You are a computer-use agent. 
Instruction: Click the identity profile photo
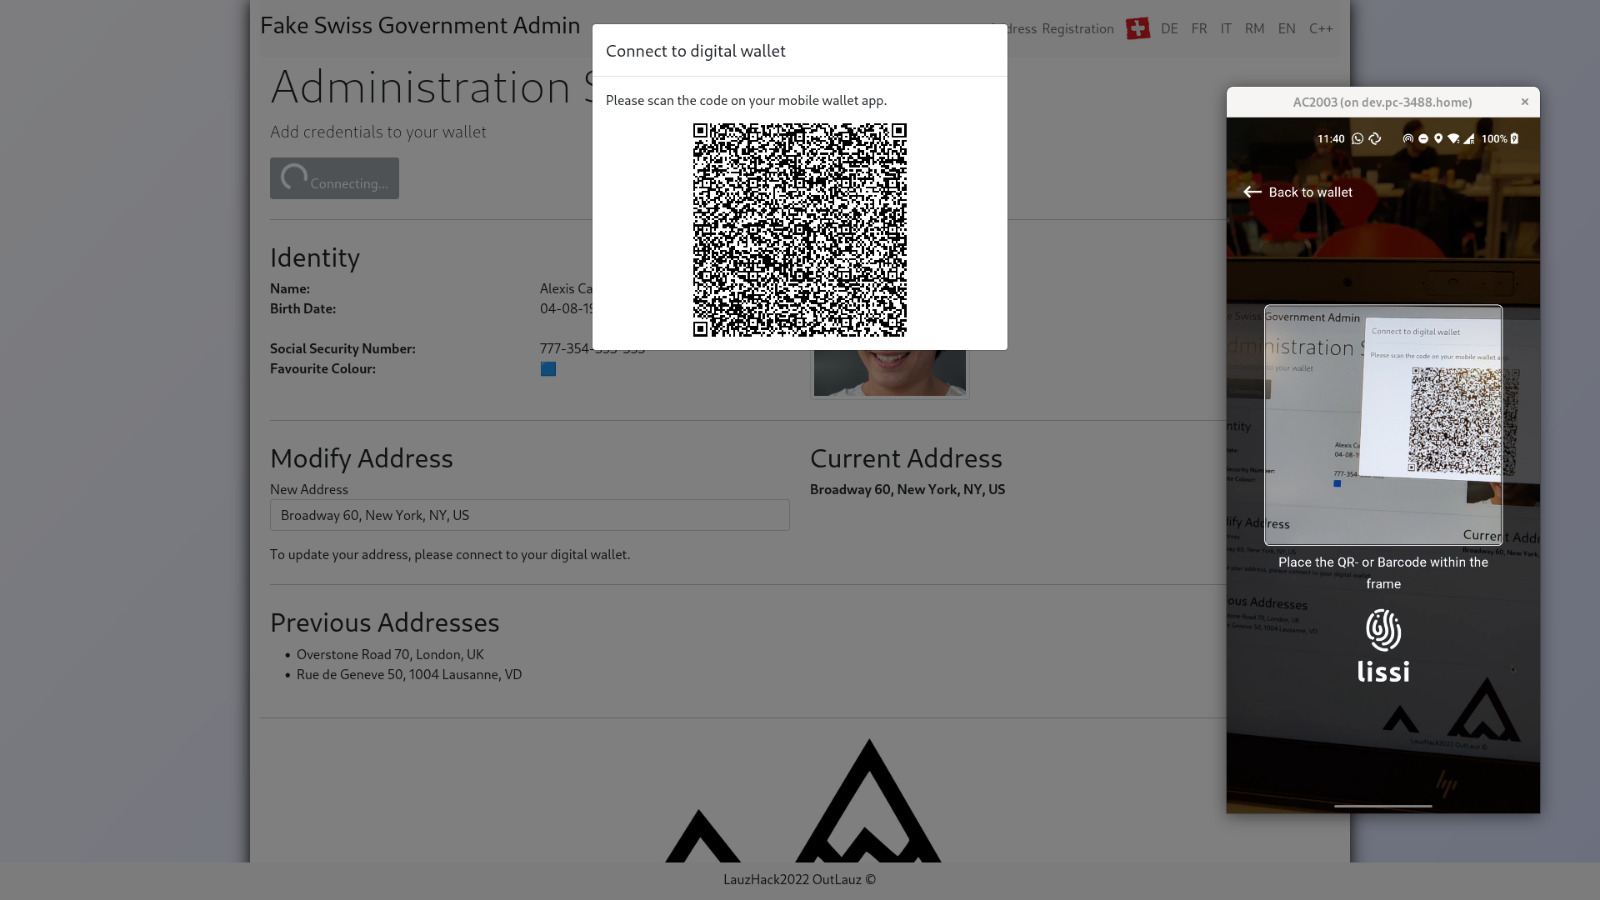pos(890,372)
